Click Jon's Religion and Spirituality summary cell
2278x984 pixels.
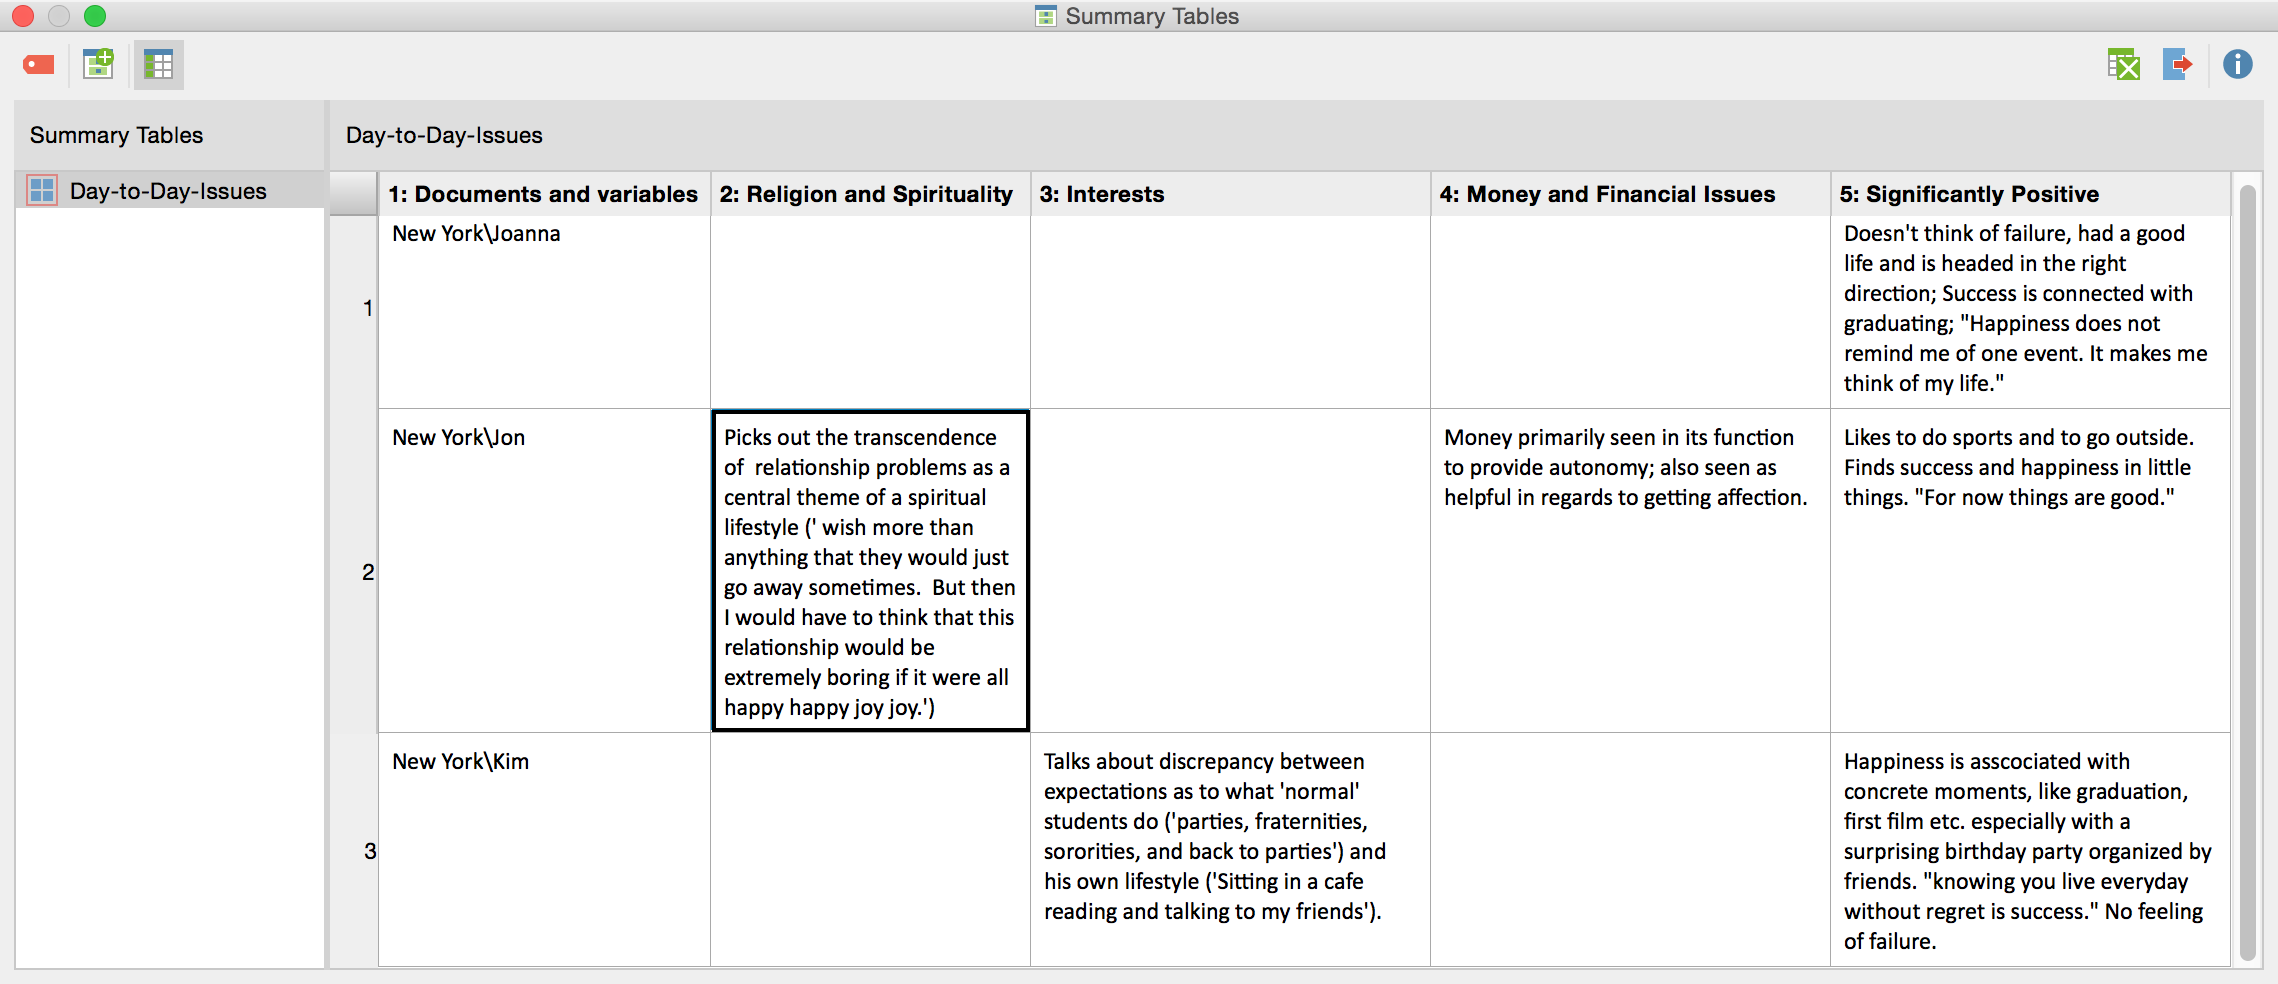(870, 571)
